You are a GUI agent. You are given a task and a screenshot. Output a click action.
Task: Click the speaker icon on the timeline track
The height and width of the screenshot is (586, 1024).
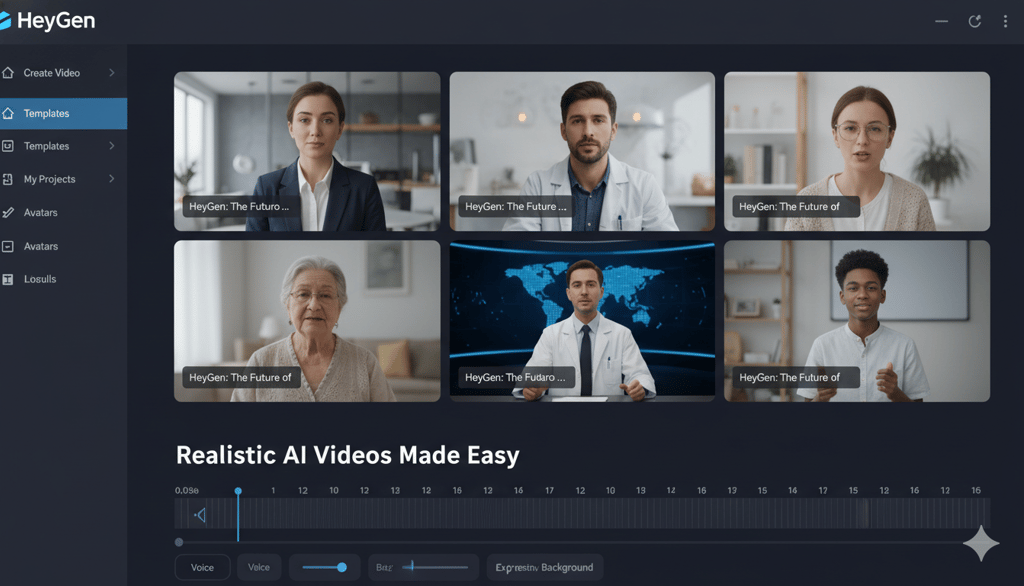[x=200, y=515]
